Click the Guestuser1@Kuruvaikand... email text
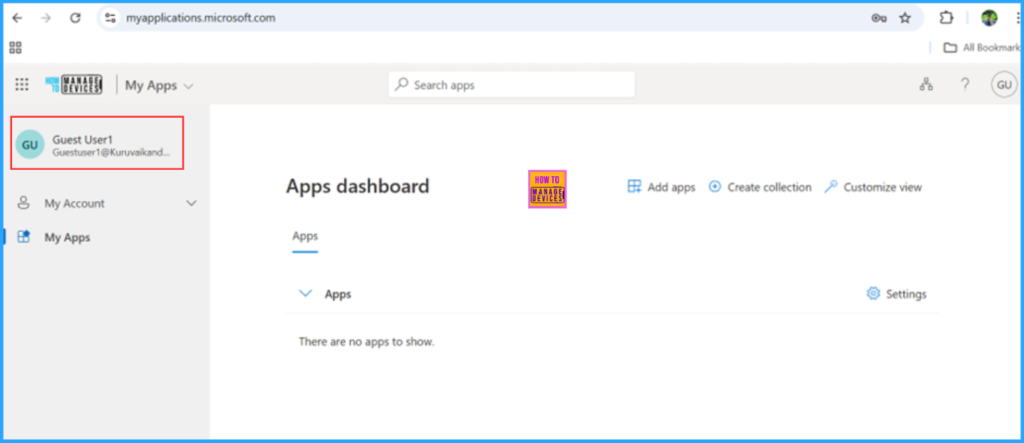The image size is (1024, 443). [x=111, y=152]
